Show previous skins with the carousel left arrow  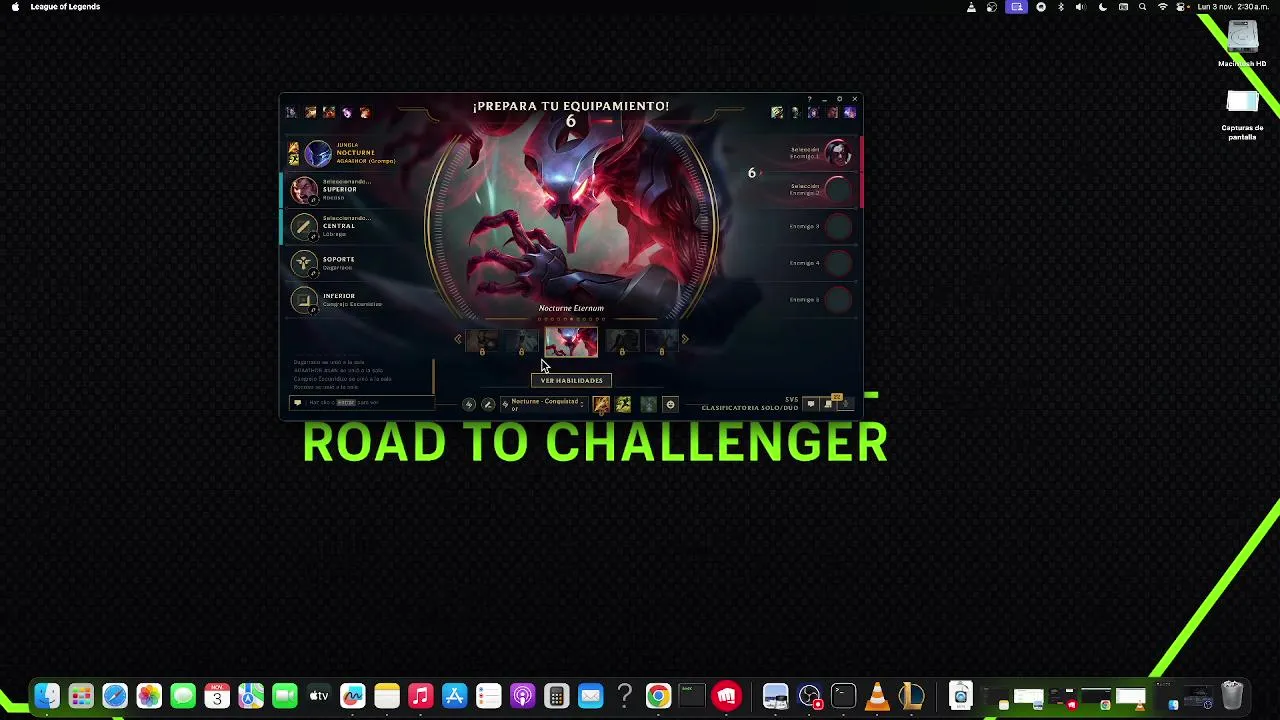(x=458, y=340)
